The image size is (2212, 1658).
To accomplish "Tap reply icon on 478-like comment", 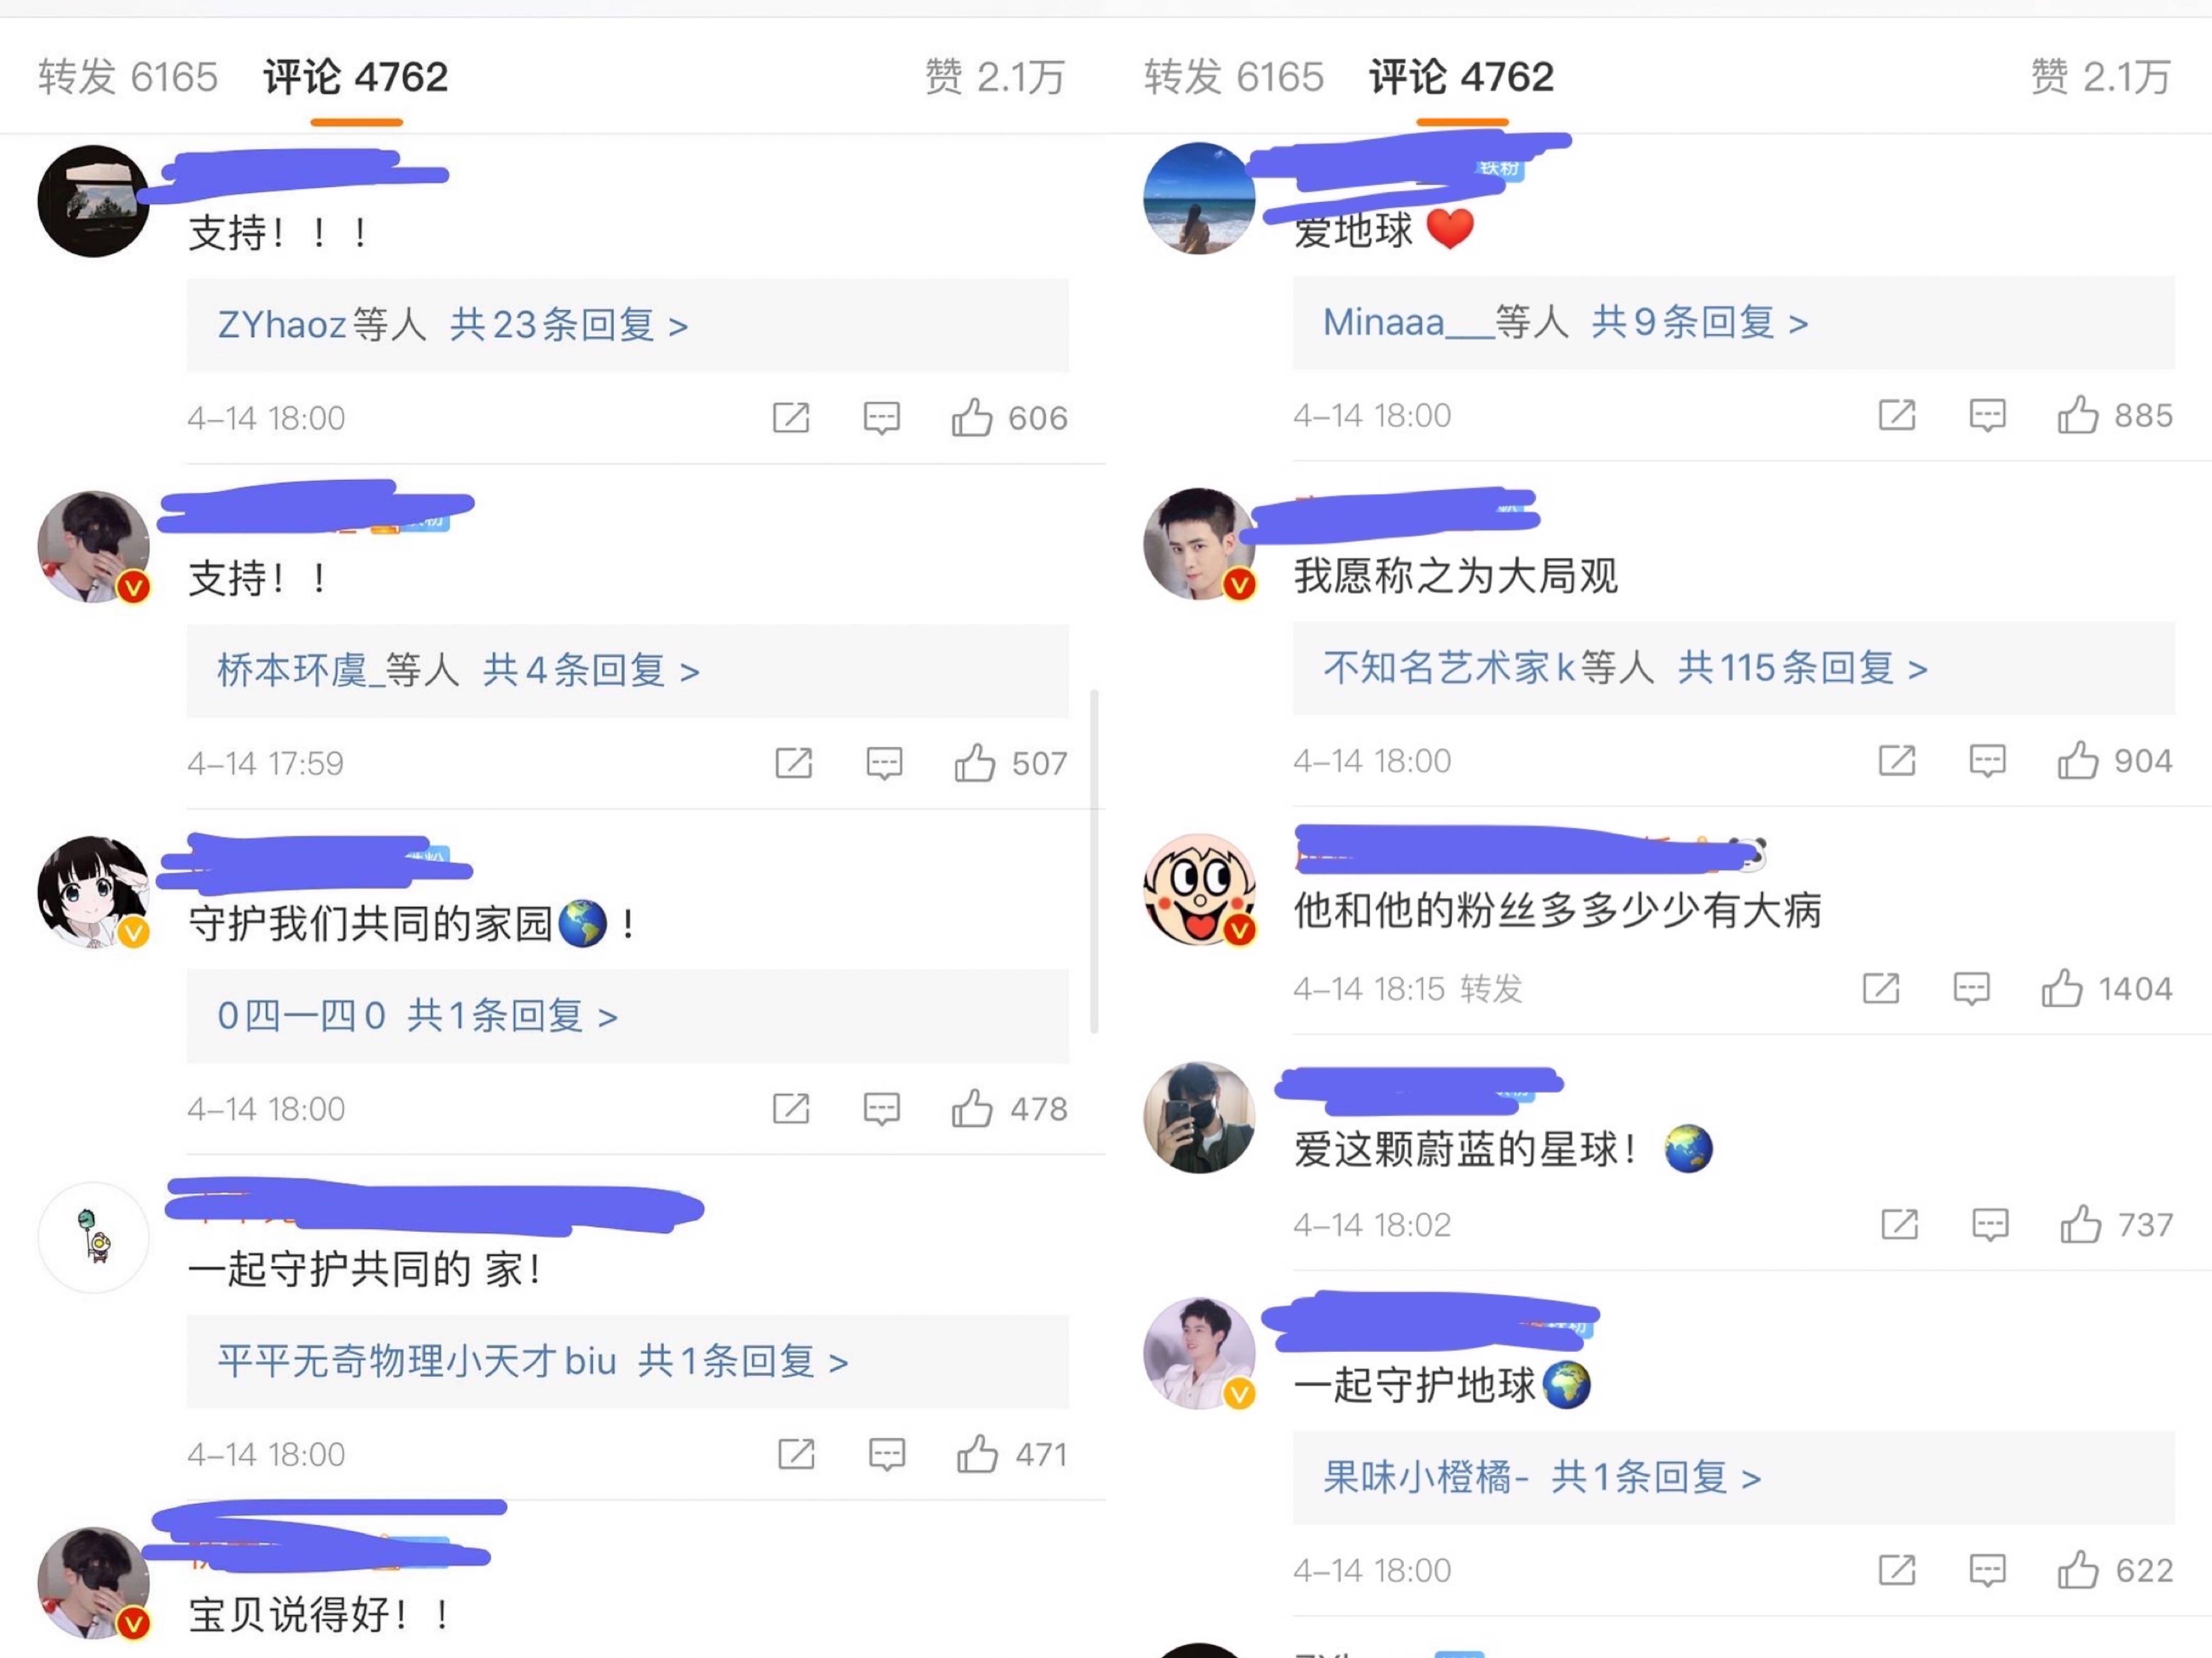I will pyautogui.click(x=881, y=1108).
